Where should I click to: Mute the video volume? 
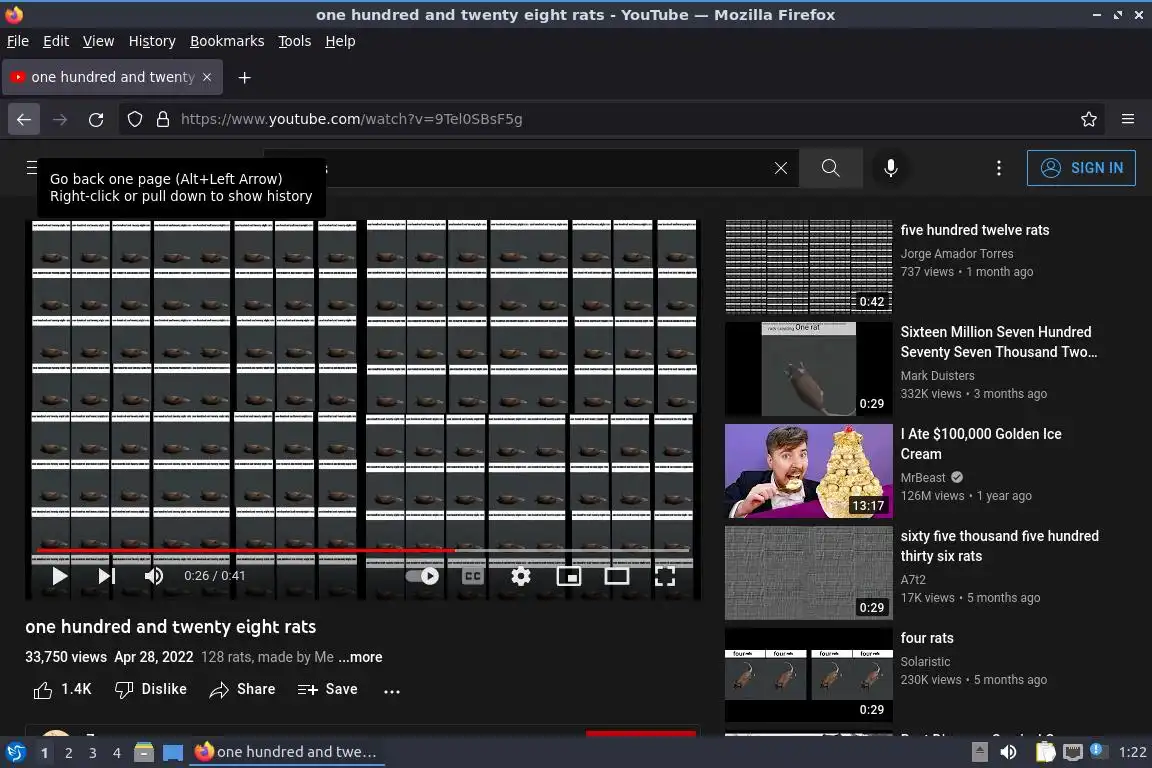(x=154, y=576)
